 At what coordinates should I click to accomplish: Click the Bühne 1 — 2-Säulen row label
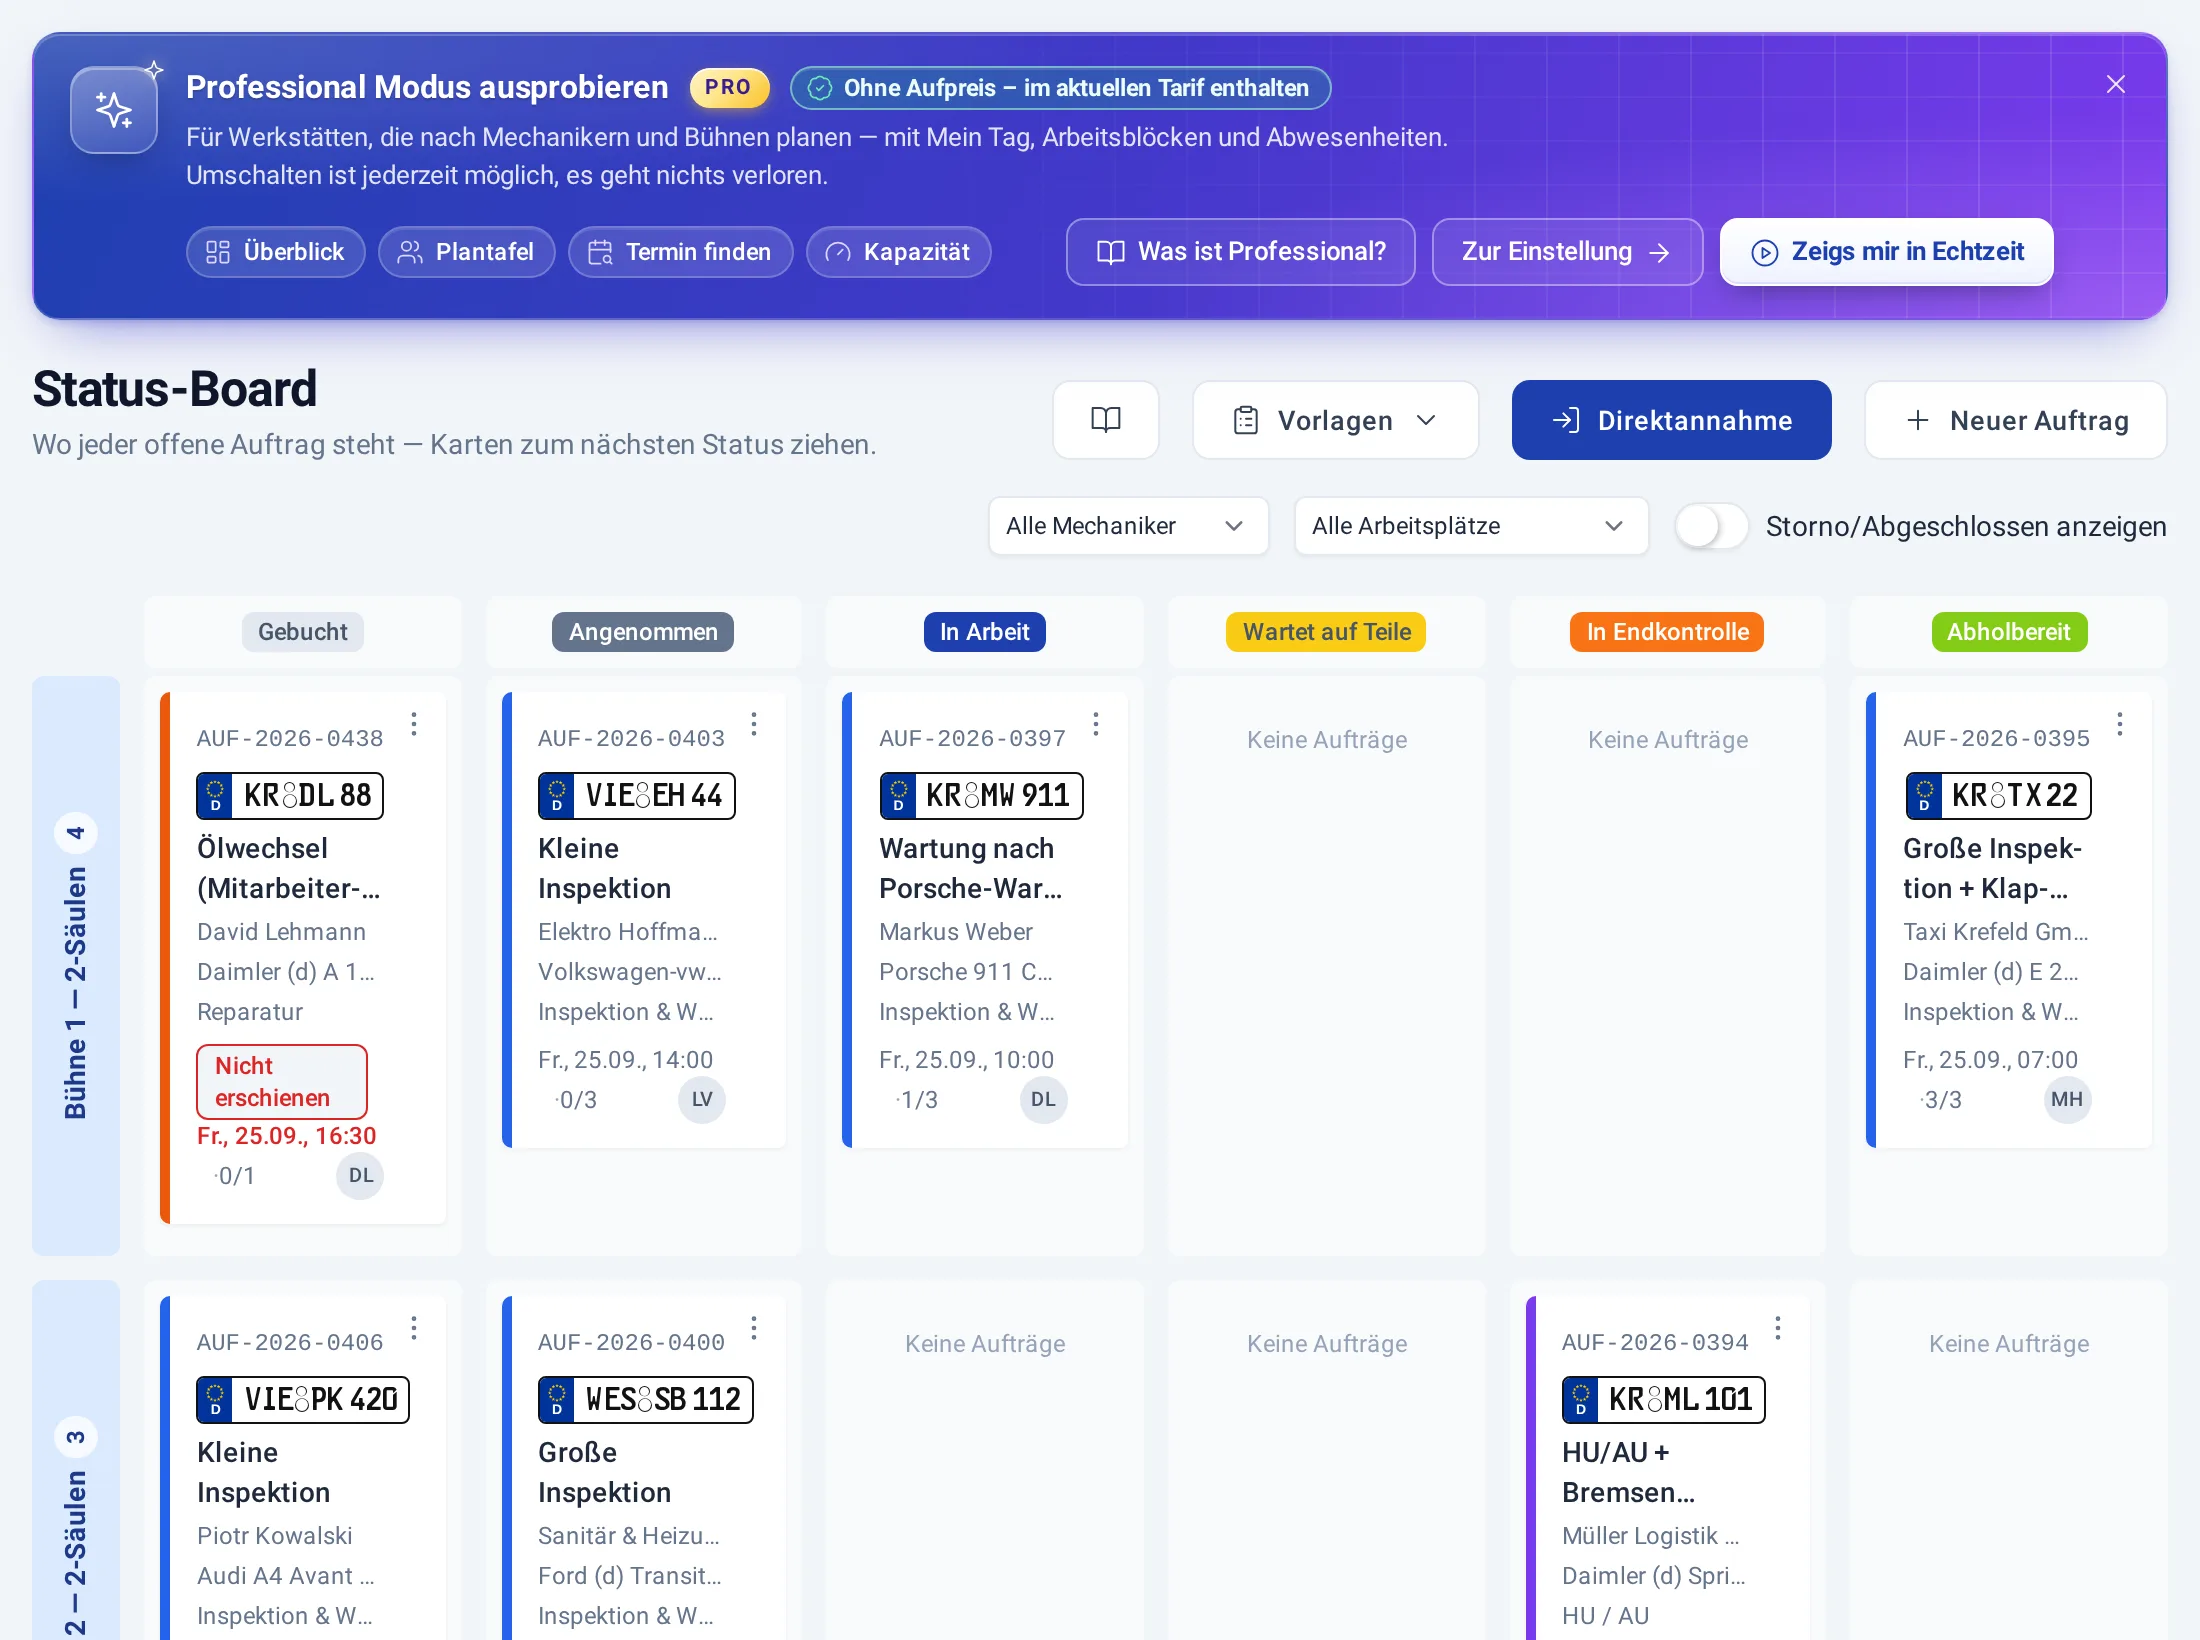pos(76,966)
